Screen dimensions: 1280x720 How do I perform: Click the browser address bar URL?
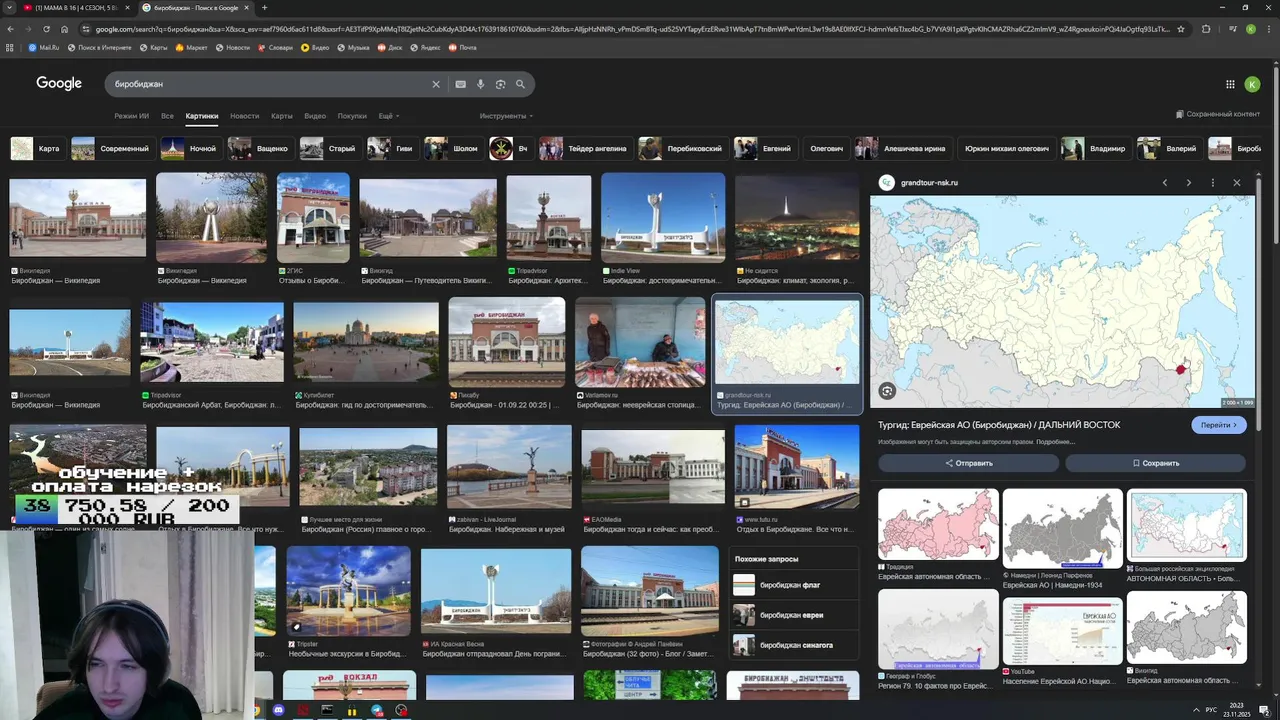click(630, 29)
